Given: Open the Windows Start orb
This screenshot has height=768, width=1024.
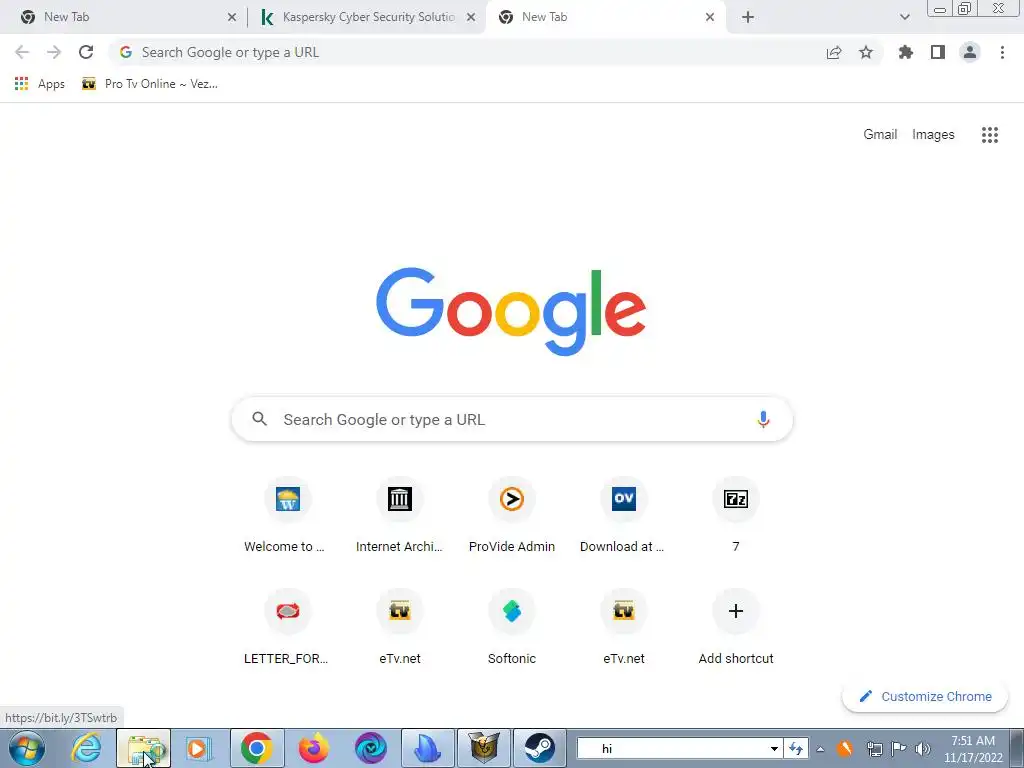Looking at the screenshot, I should pos(27,748).
